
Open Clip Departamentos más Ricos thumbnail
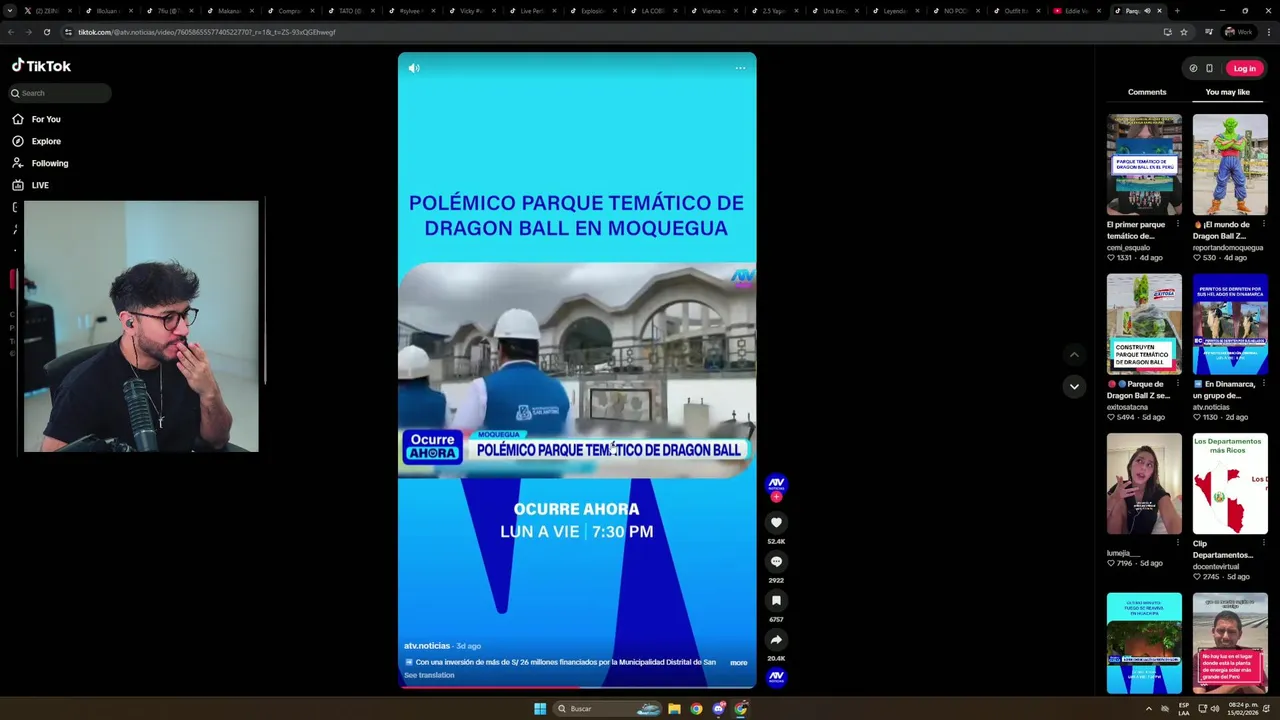(x=1230, y=483)
